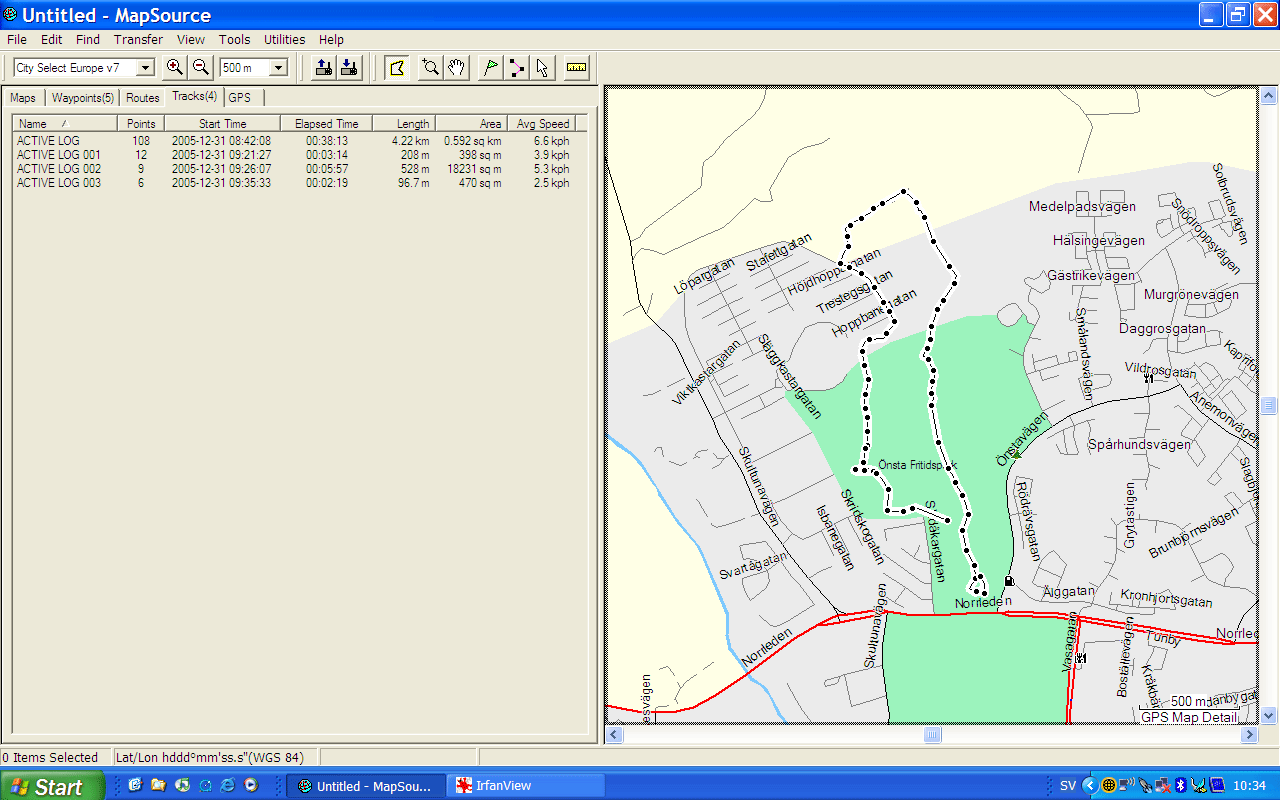Open the Utilities menu
Image resolution: width=1280 pixels, height=800 pixels.
285,40
